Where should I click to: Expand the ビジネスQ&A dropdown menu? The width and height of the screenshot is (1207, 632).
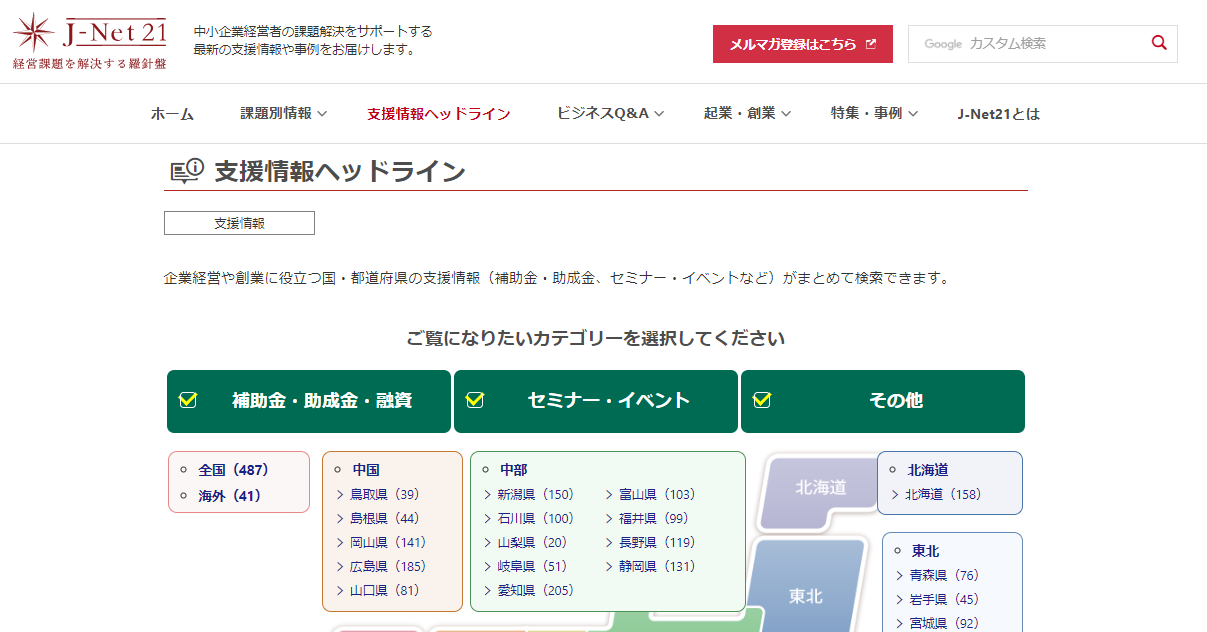point(610,114)
